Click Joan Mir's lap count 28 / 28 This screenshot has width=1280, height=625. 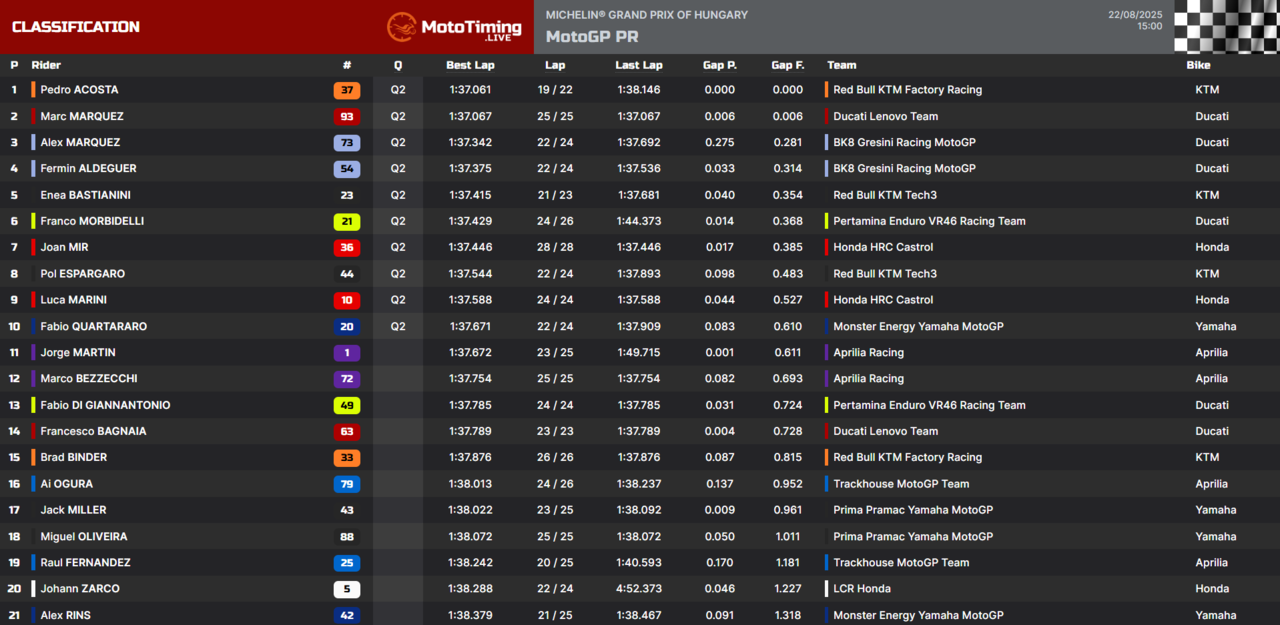coord(555,247)
